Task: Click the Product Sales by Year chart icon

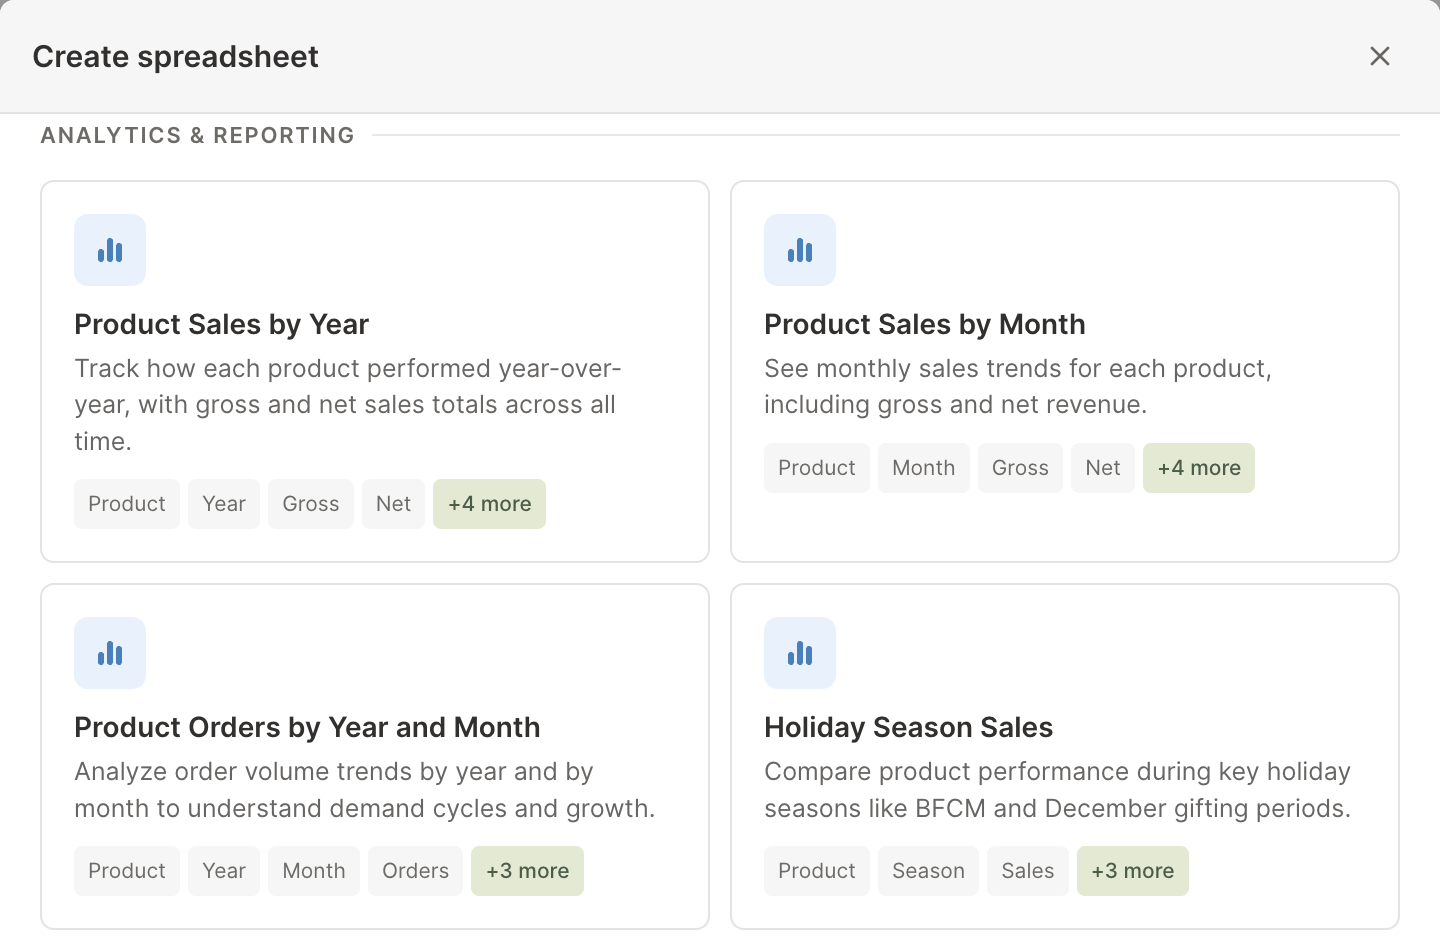Action: pos(110,250)
